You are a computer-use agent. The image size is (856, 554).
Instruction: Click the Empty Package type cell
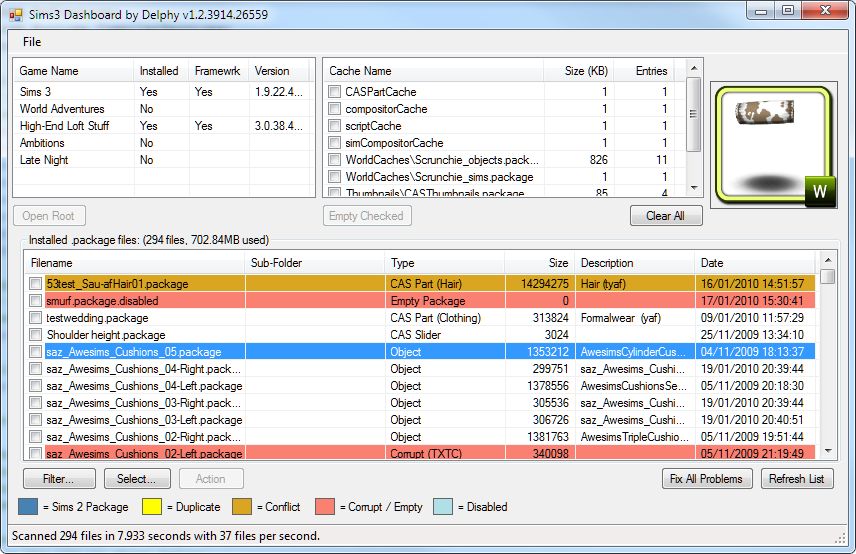pyautogui.click(x=445, y=301)
